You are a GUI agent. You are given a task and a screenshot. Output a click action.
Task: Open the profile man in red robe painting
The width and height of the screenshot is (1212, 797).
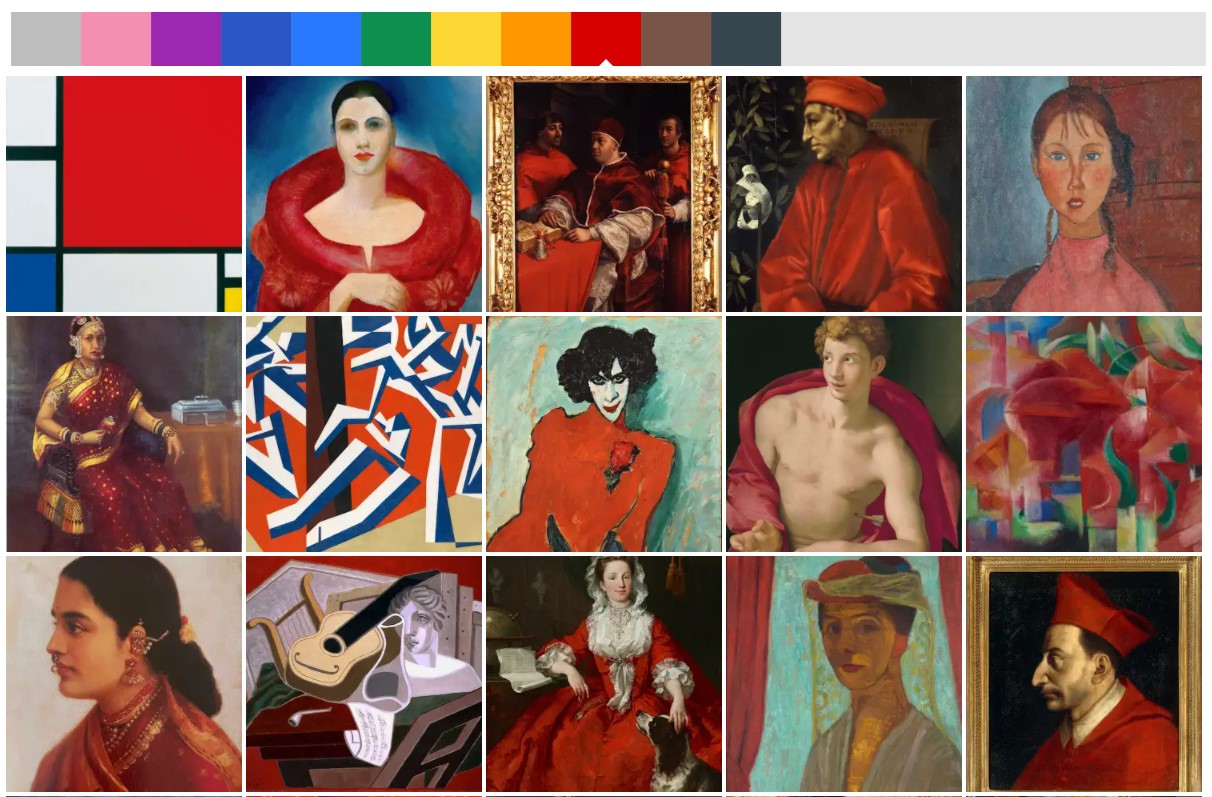pyautogui.click(x=844, y=194)
